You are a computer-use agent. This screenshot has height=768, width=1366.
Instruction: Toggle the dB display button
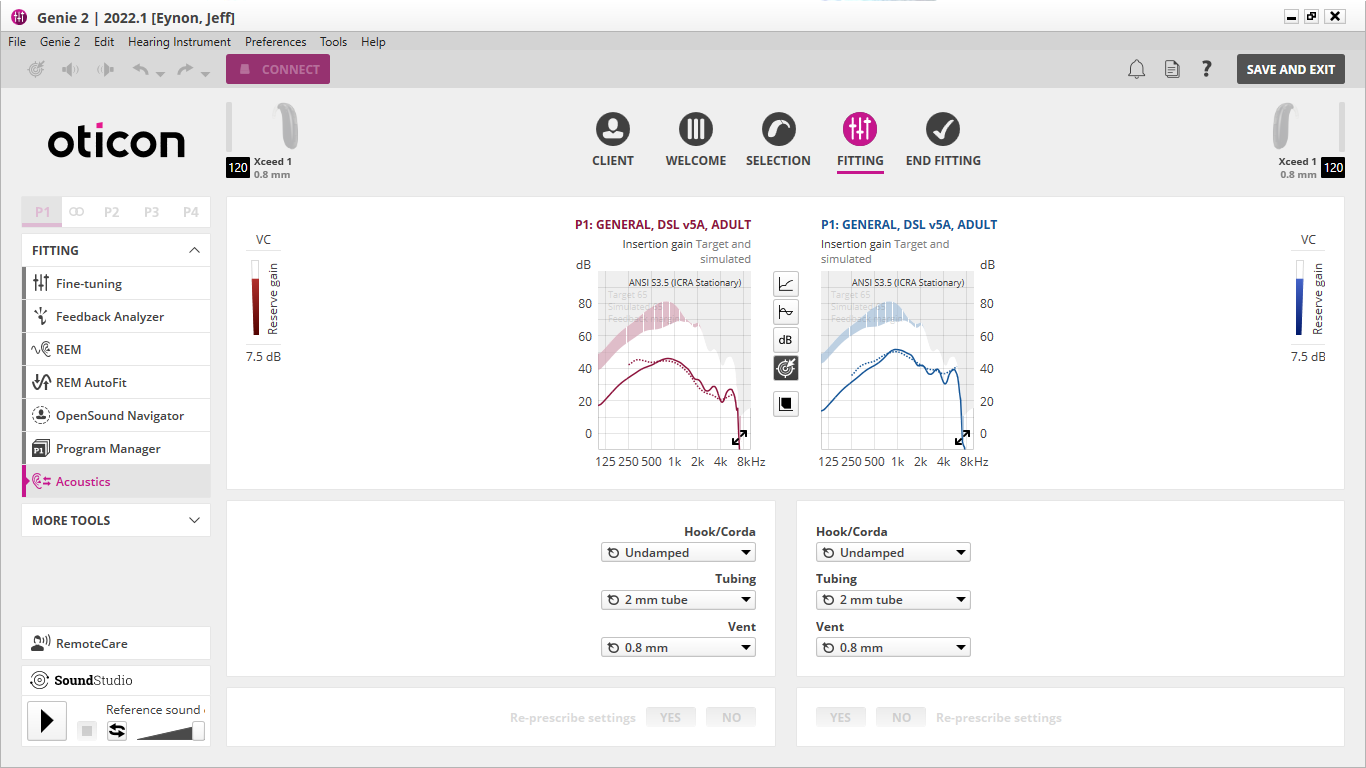pos(786,340)
